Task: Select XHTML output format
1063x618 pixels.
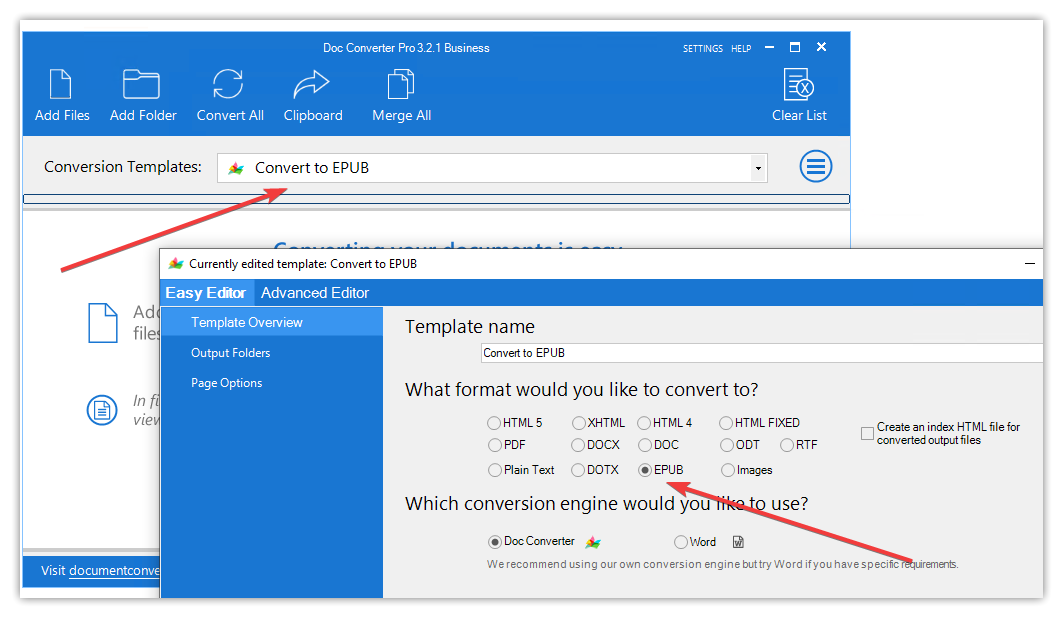Action: (x=578, y=423)
